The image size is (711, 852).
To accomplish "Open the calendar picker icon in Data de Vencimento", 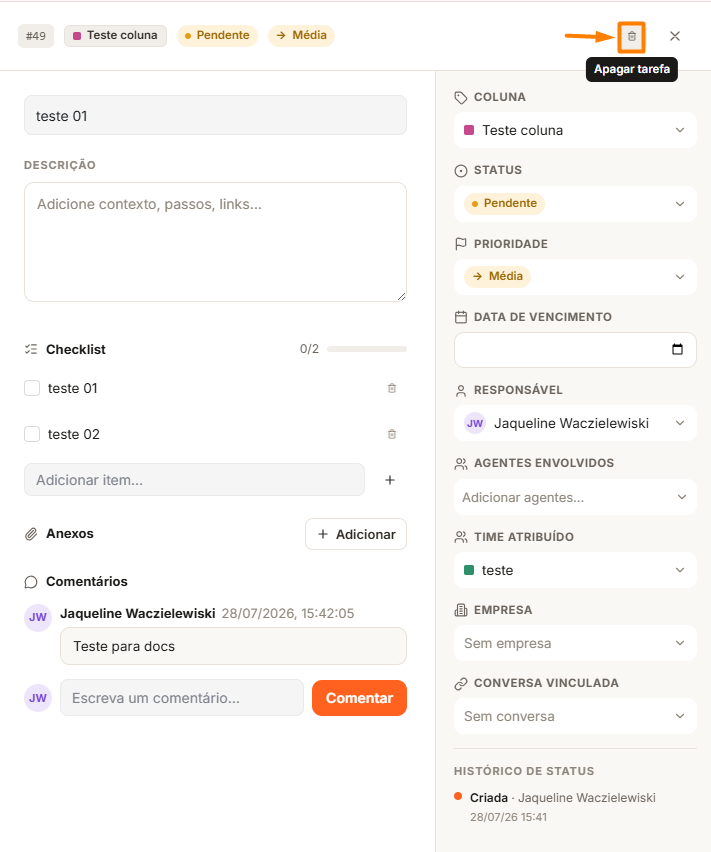I will coord(677,349).
